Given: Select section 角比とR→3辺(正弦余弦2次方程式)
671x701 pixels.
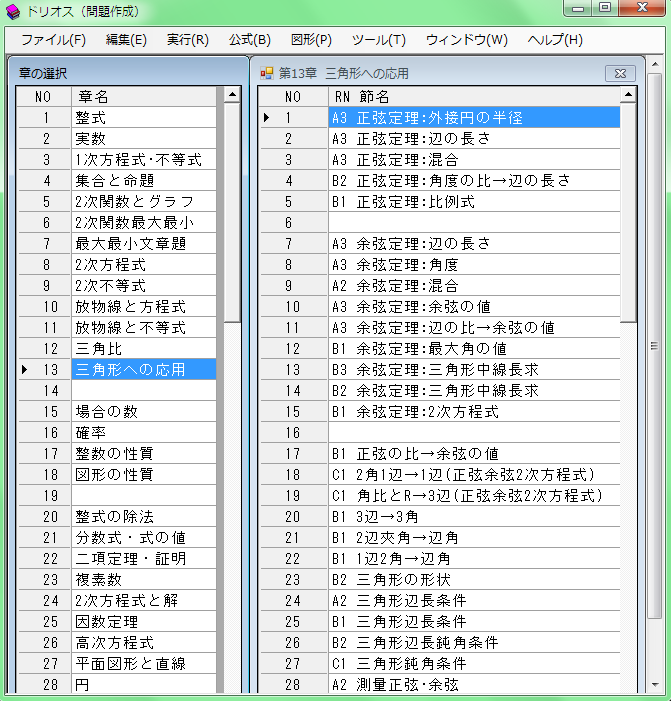Looking at the screenshot, I should [474, 496].
